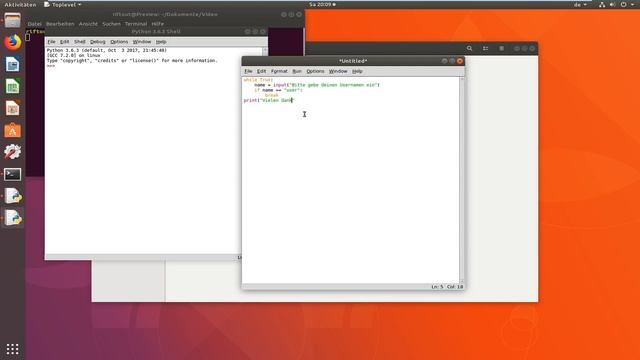
Task: Click the 'break' code line
Action: [x=271, y=95]
